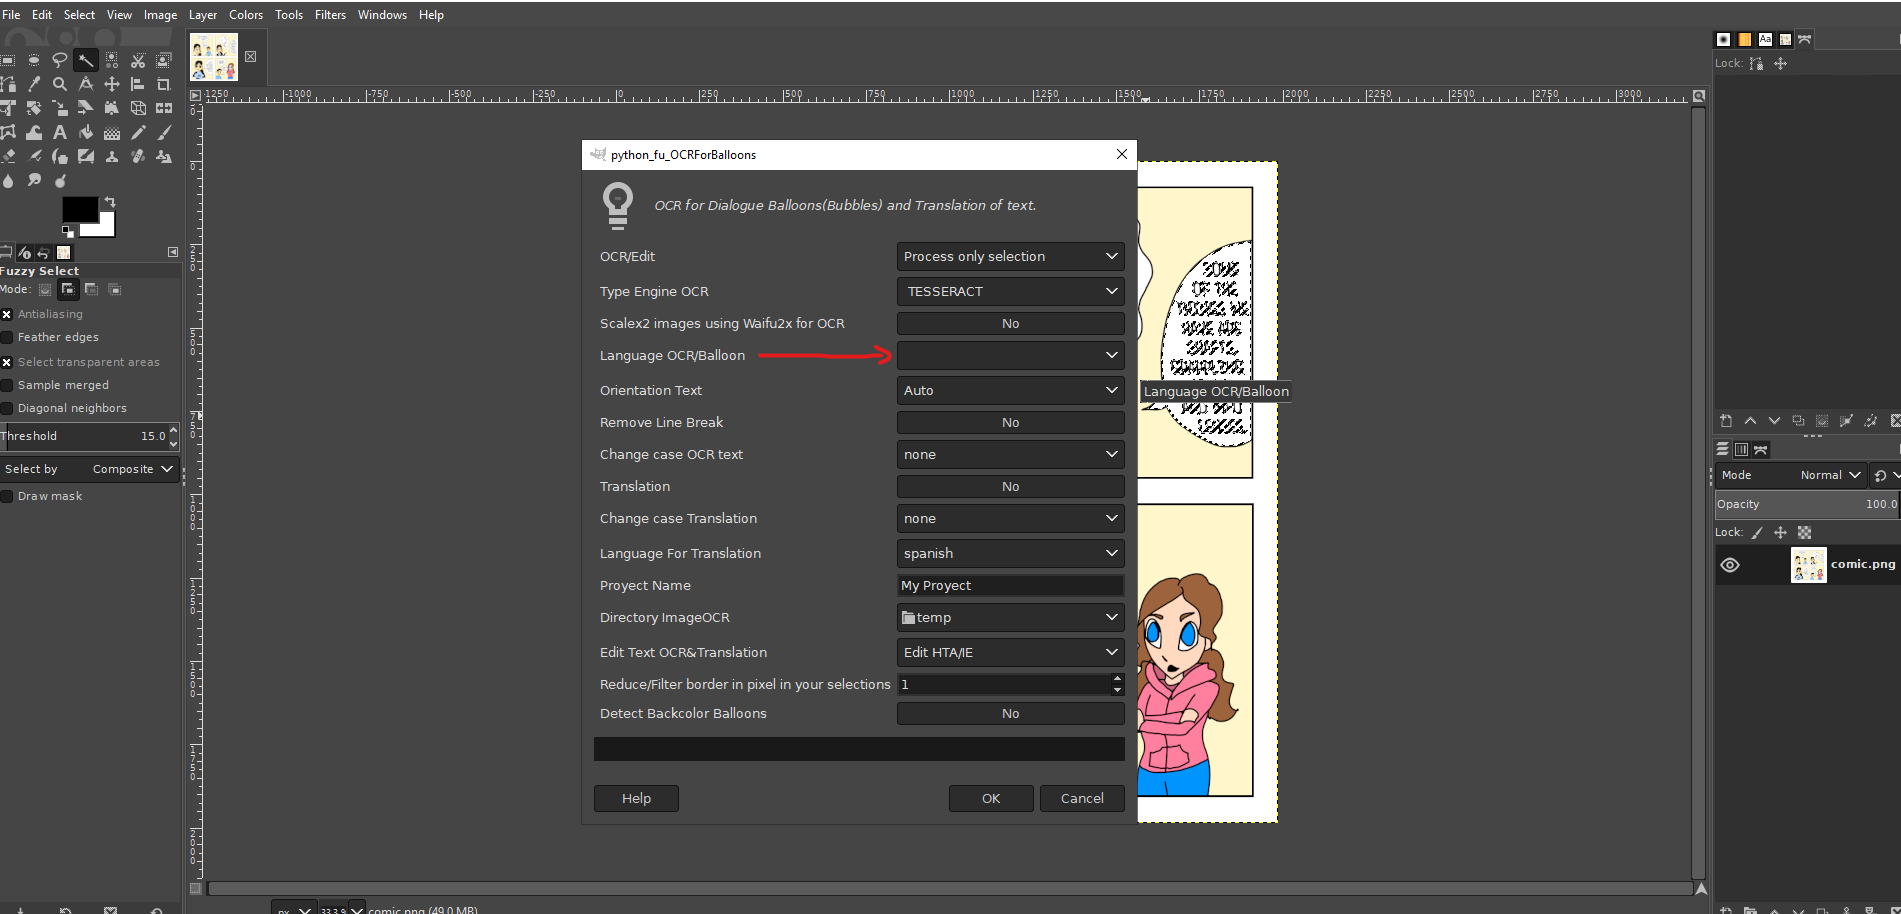Select the Move tool in toolbox

coord(112,85)
